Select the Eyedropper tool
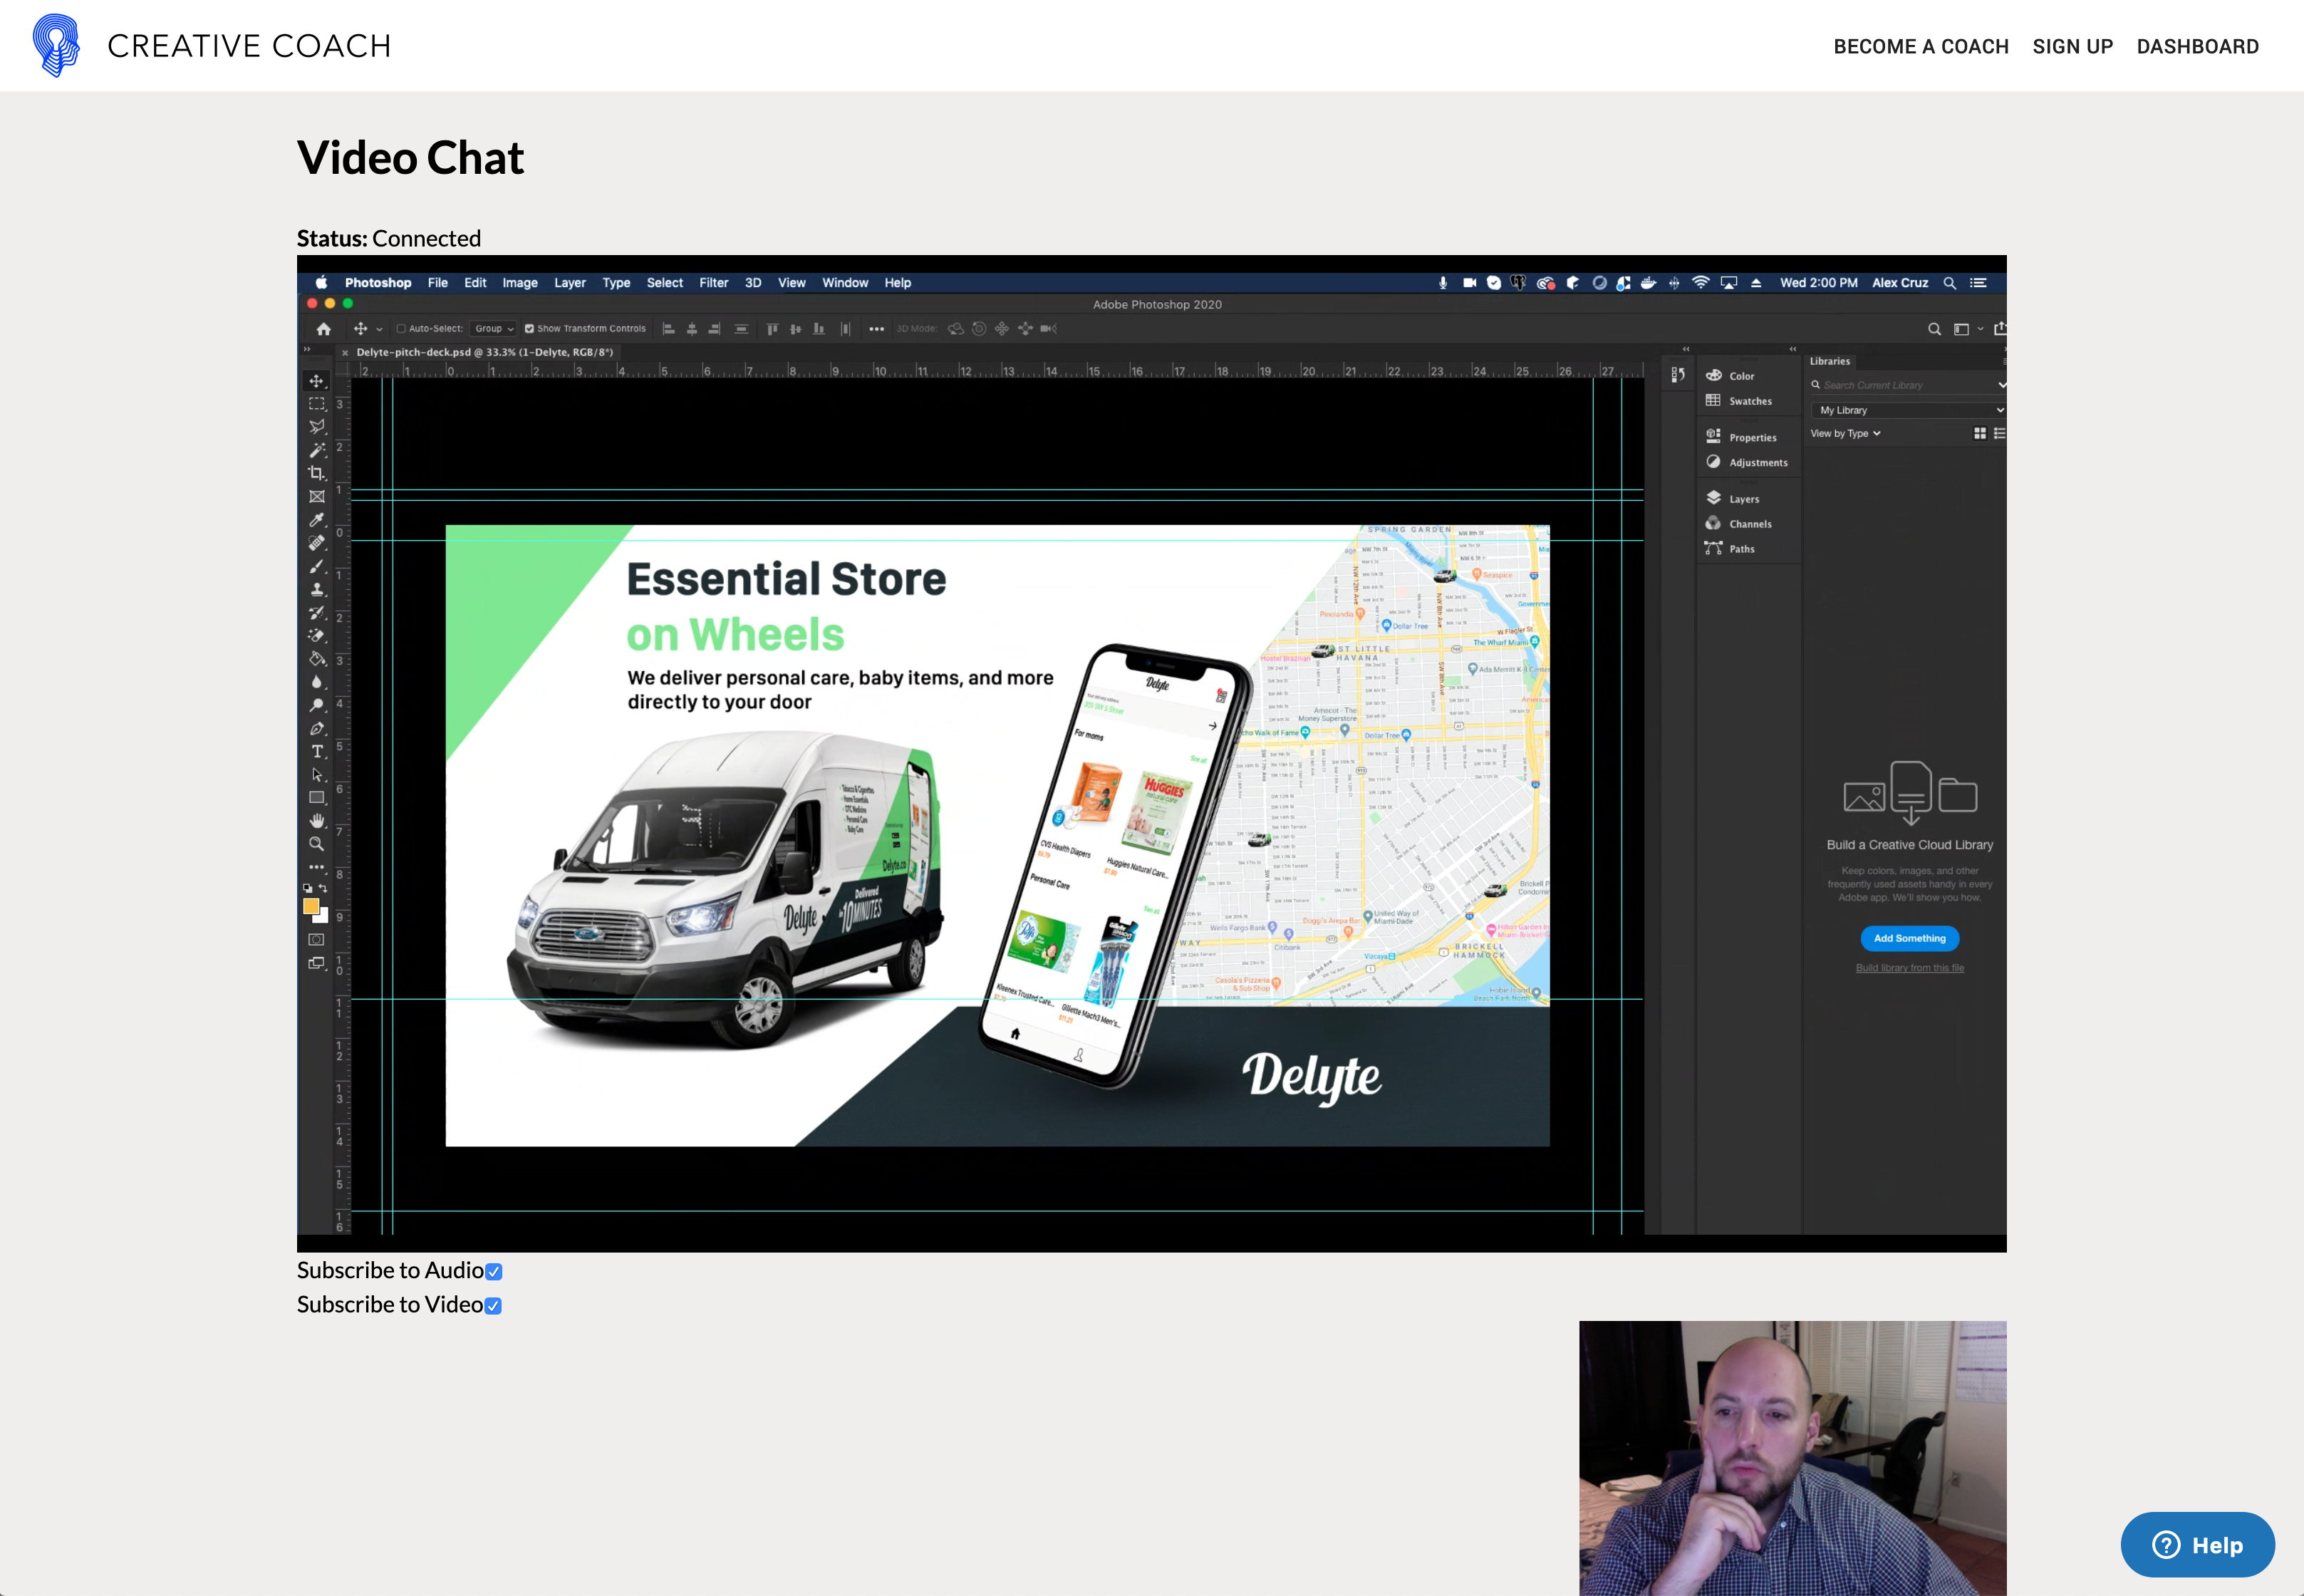The width and height of the screenshot is (2304, 1596). pyautogui.click(x=316, y=520)
